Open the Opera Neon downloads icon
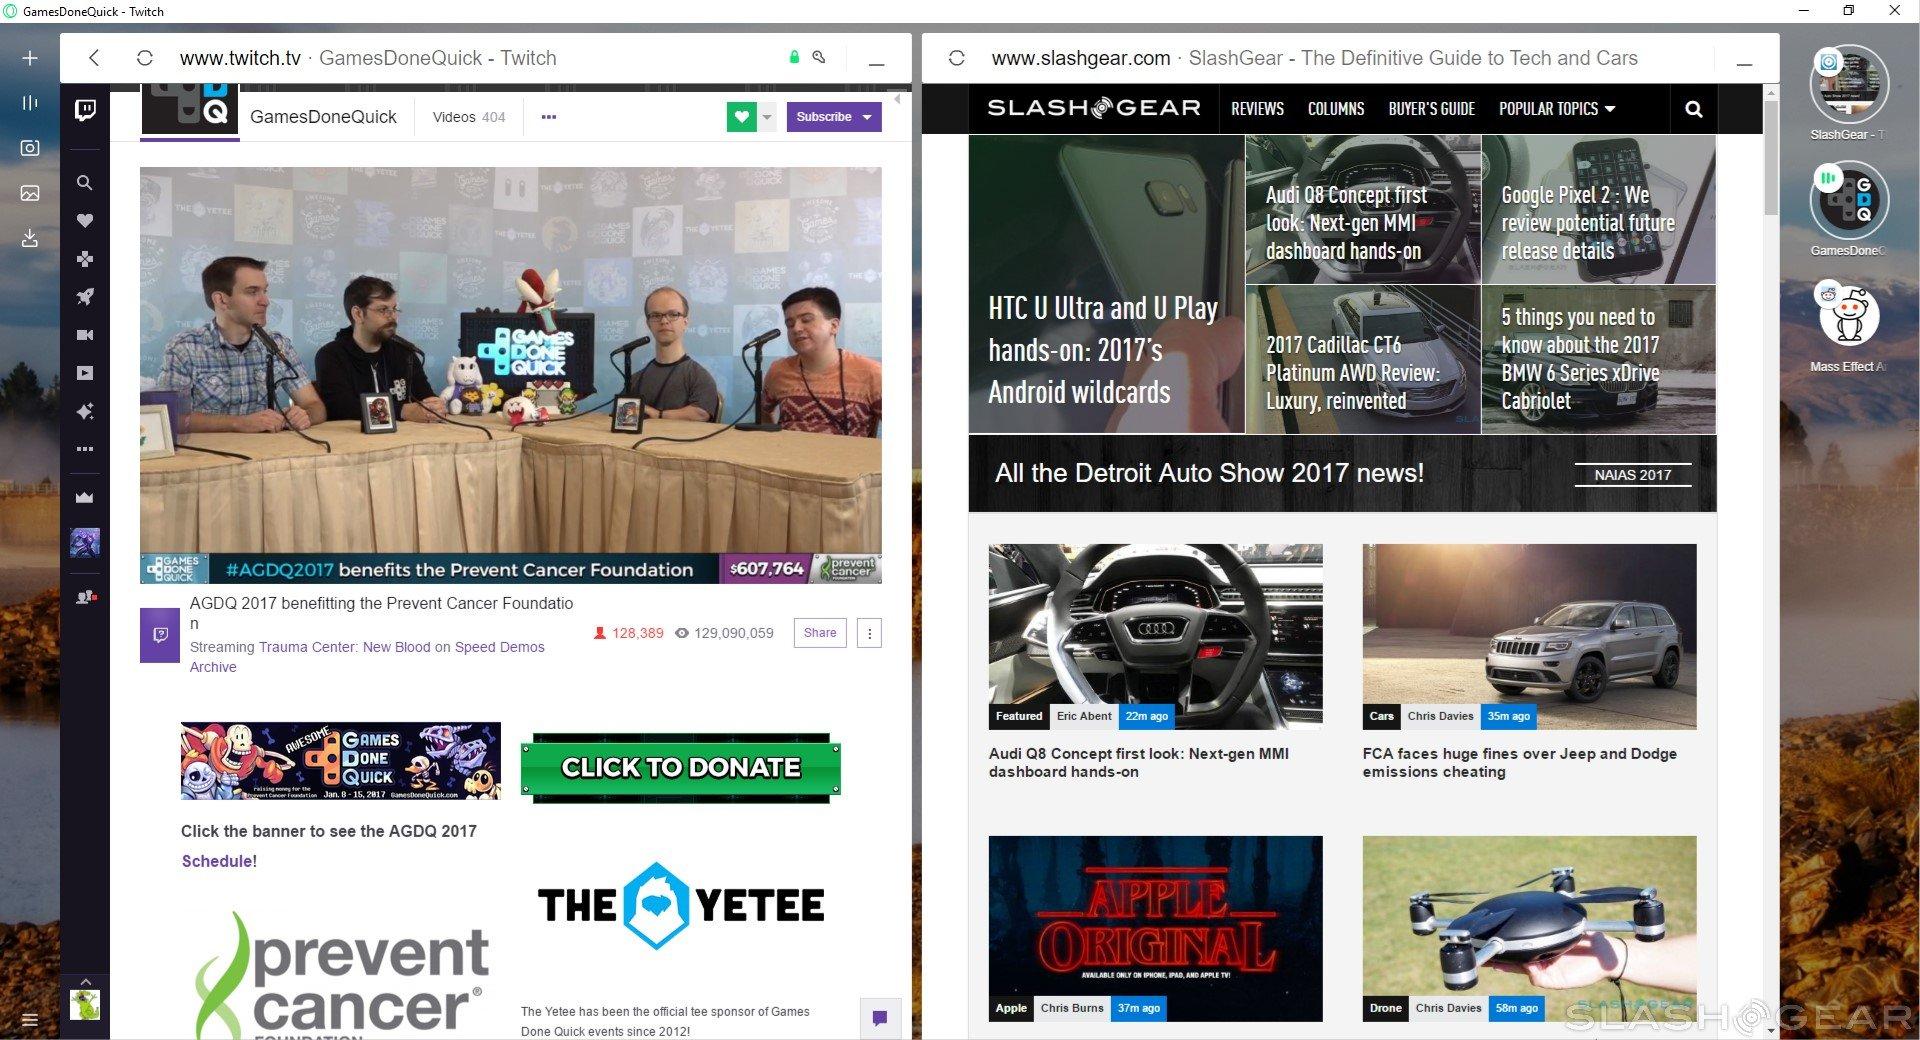1920x1040 pixels. (30, 238)
